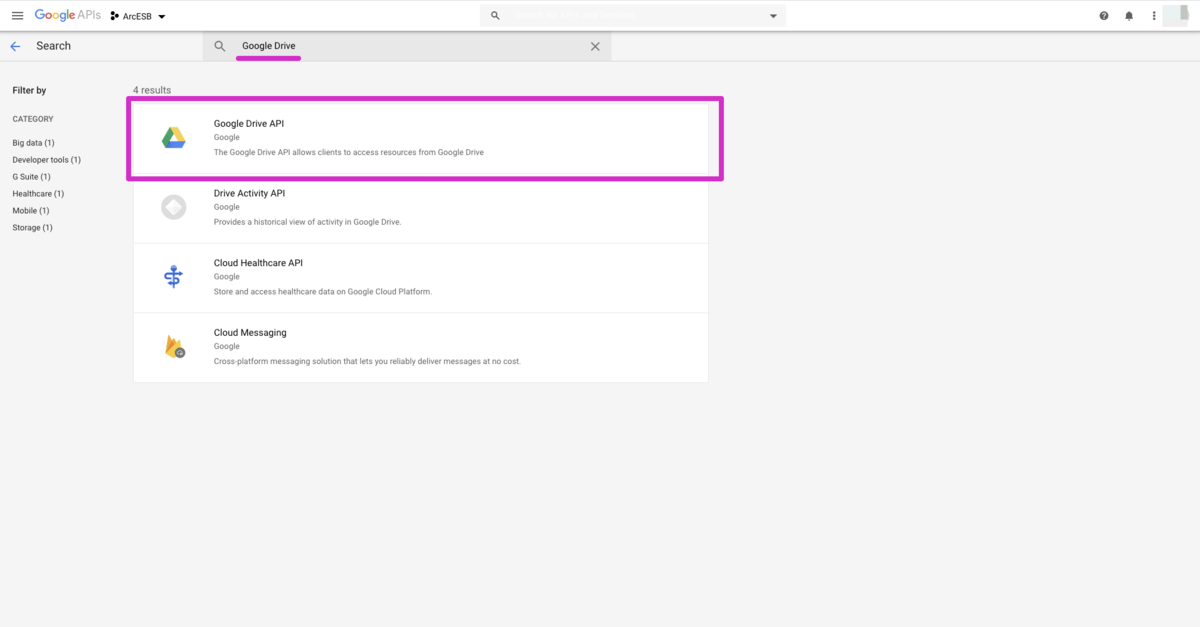This screenshot has height=627, width=1200.
Task: Click 'Provides a historical view' description
Action: [307, 222]
